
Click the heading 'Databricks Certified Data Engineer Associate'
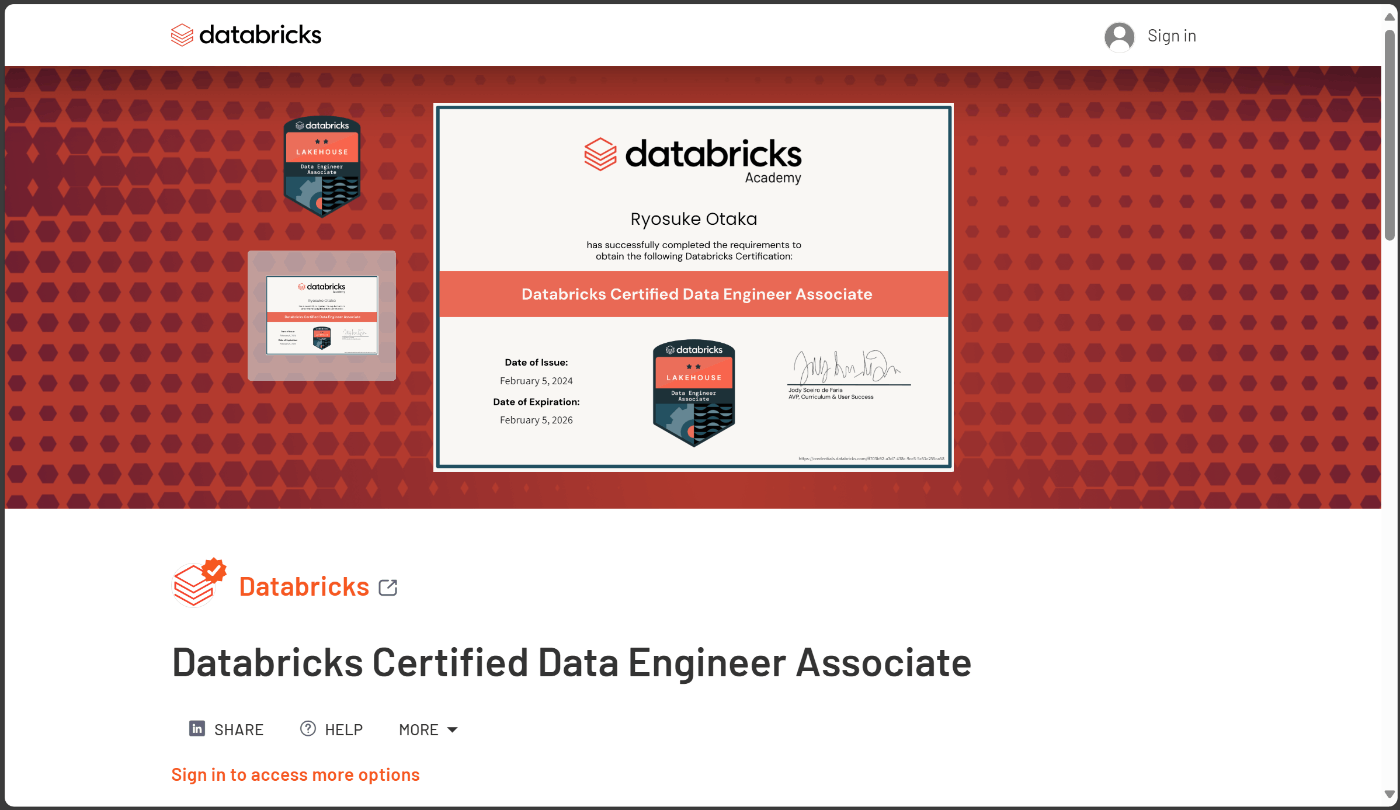click(x=572, y=662)
